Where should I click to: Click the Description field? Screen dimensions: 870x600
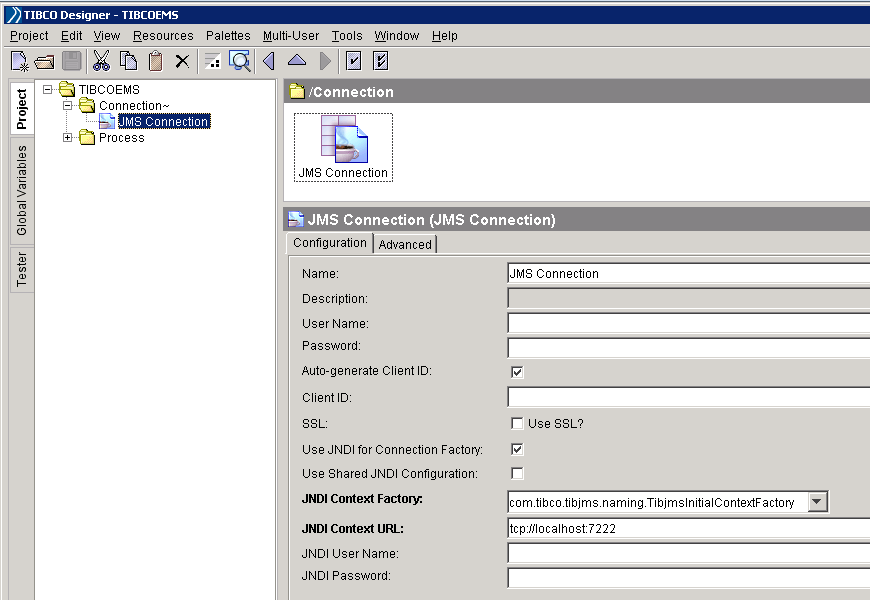point(689,299)
